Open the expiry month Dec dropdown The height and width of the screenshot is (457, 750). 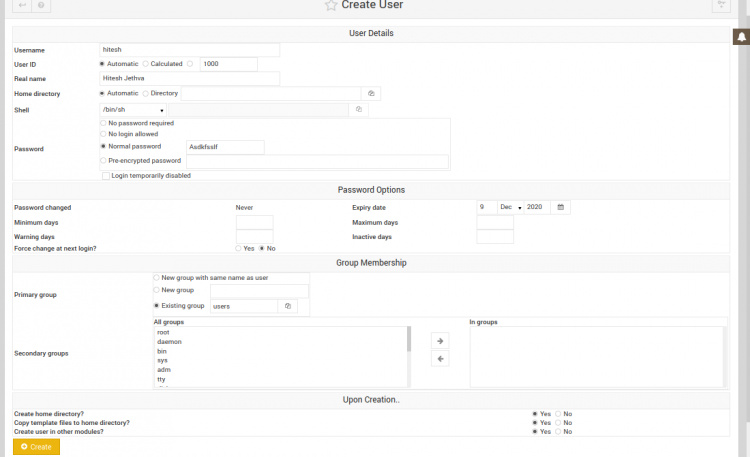(509, 207)
